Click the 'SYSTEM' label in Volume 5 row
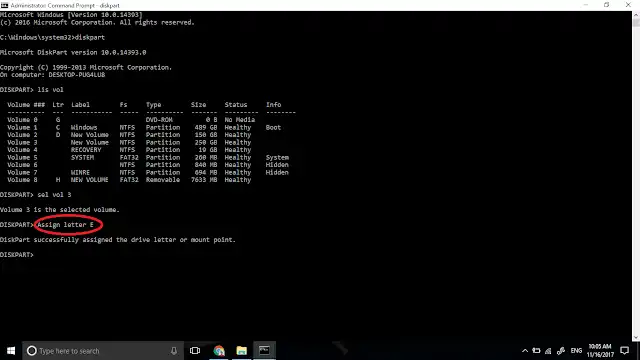The width and height of the screenshot is (640, 360). [82, 157]
